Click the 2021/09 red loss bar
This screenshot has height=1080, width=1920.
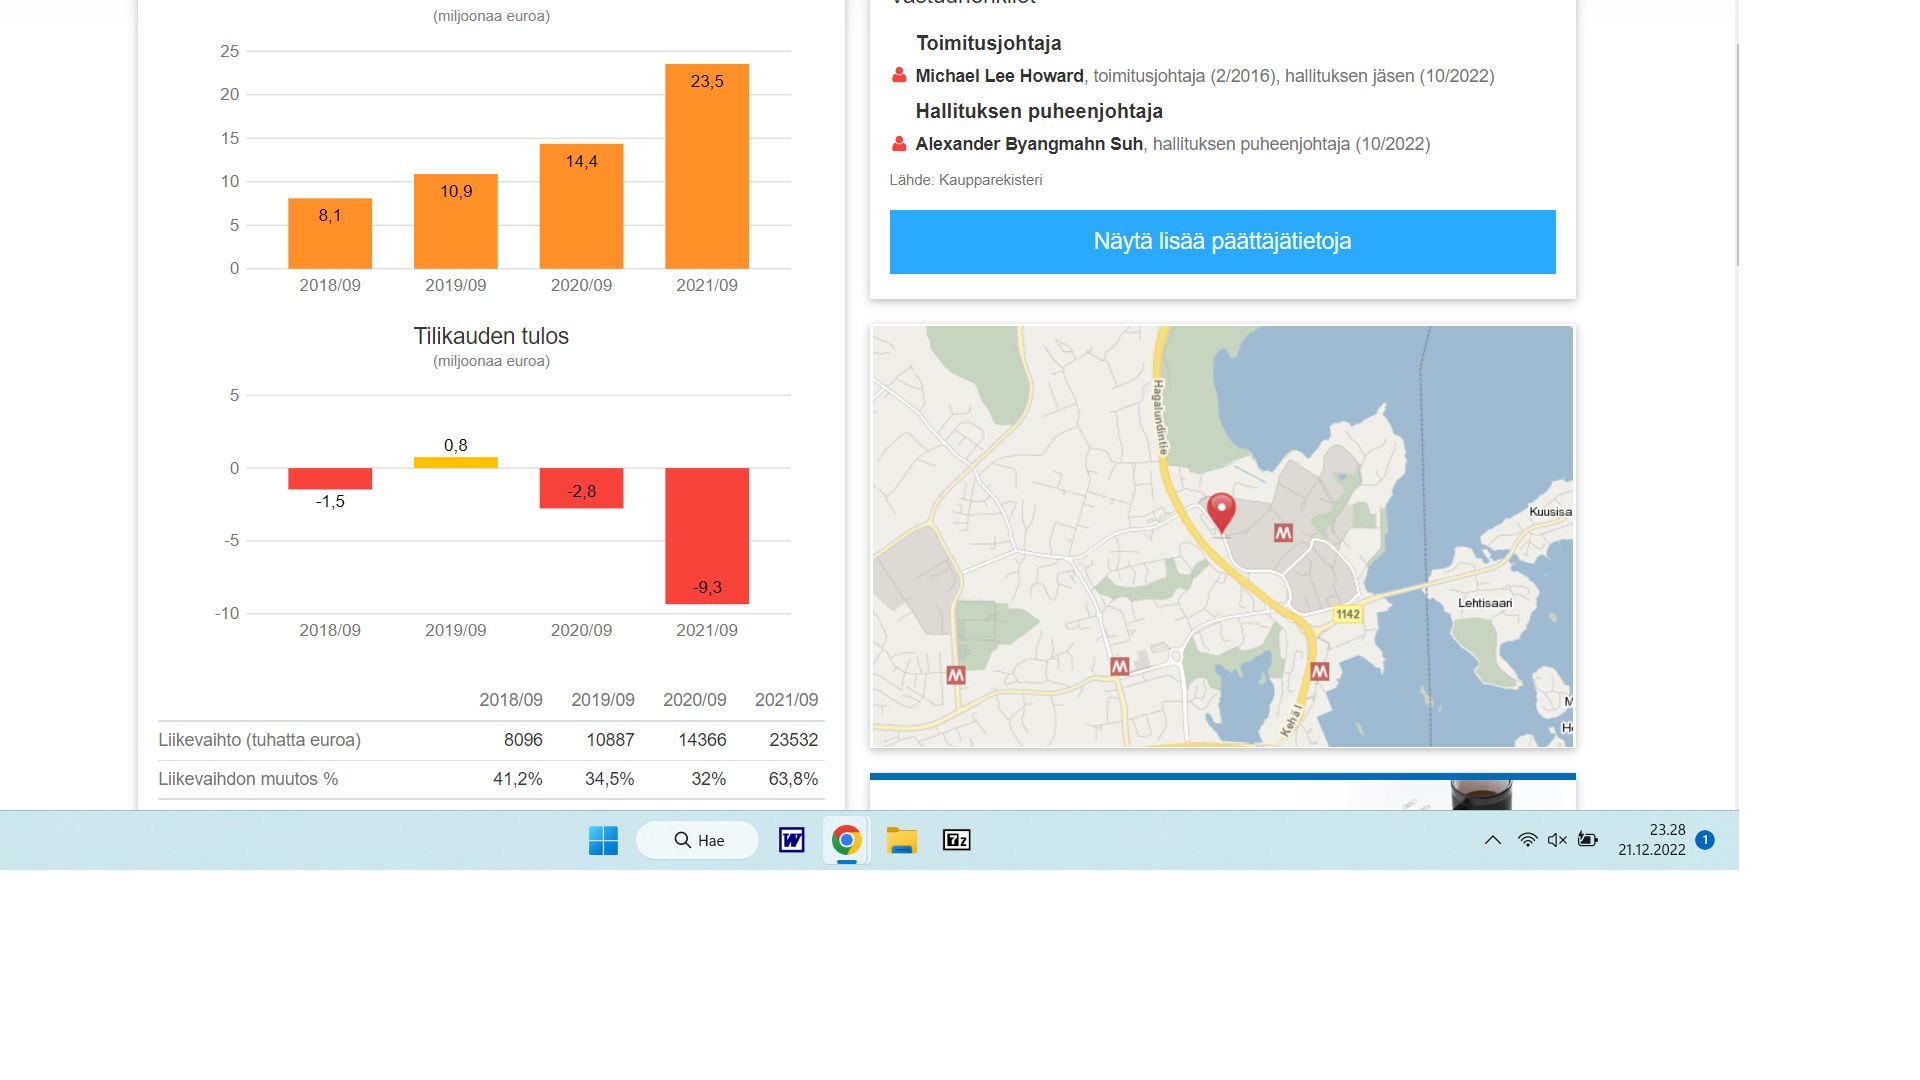pos(707,535)
